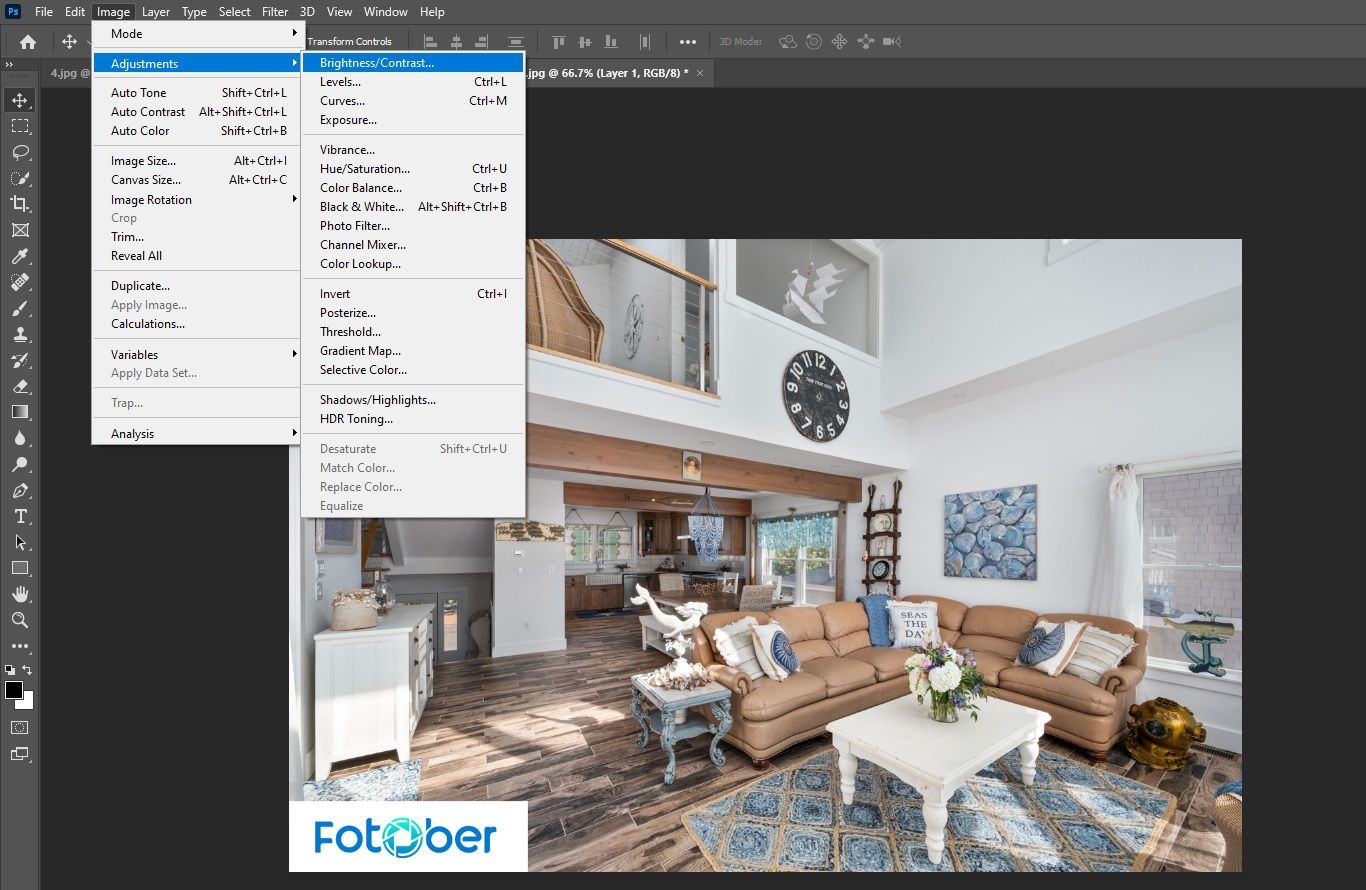Select the Lasso tool
1366x890 pixels.
click(x=19, y=152)
